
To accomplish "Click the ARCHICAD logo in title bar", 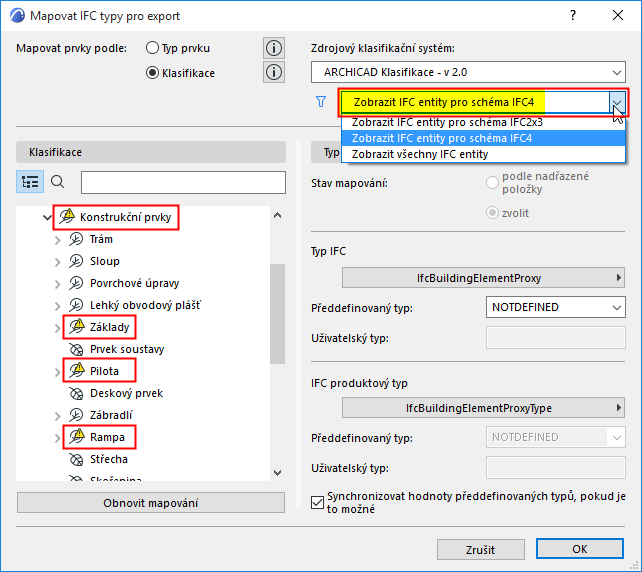I will coord(17,16).
